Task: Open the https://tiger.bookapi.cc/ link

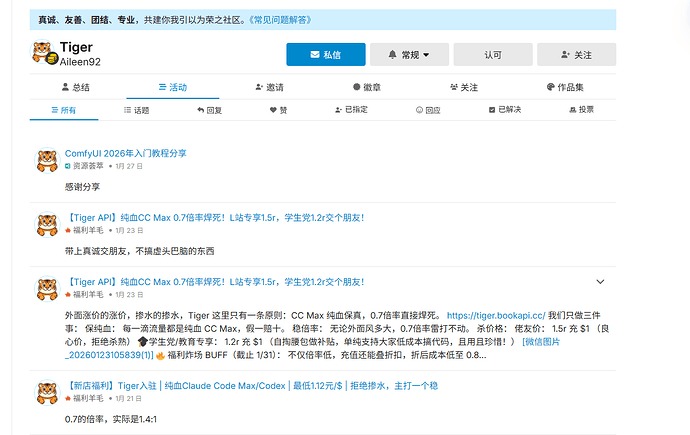Action: pos(496,315)
